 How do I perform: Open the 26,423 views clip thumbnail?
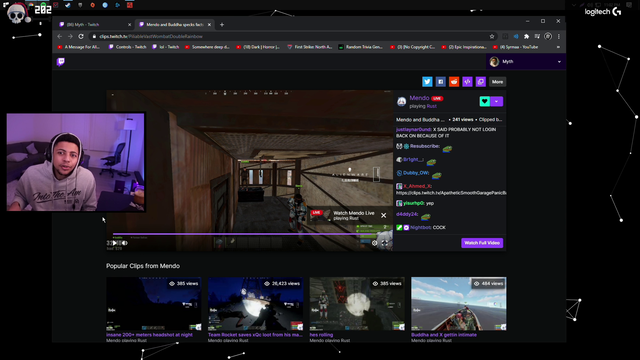[x=256, y=304]
